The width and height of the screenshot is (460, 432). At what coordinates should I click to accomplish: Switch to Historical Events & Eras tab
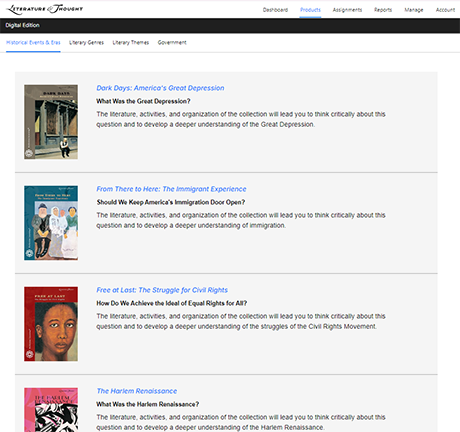click(33, 43)
